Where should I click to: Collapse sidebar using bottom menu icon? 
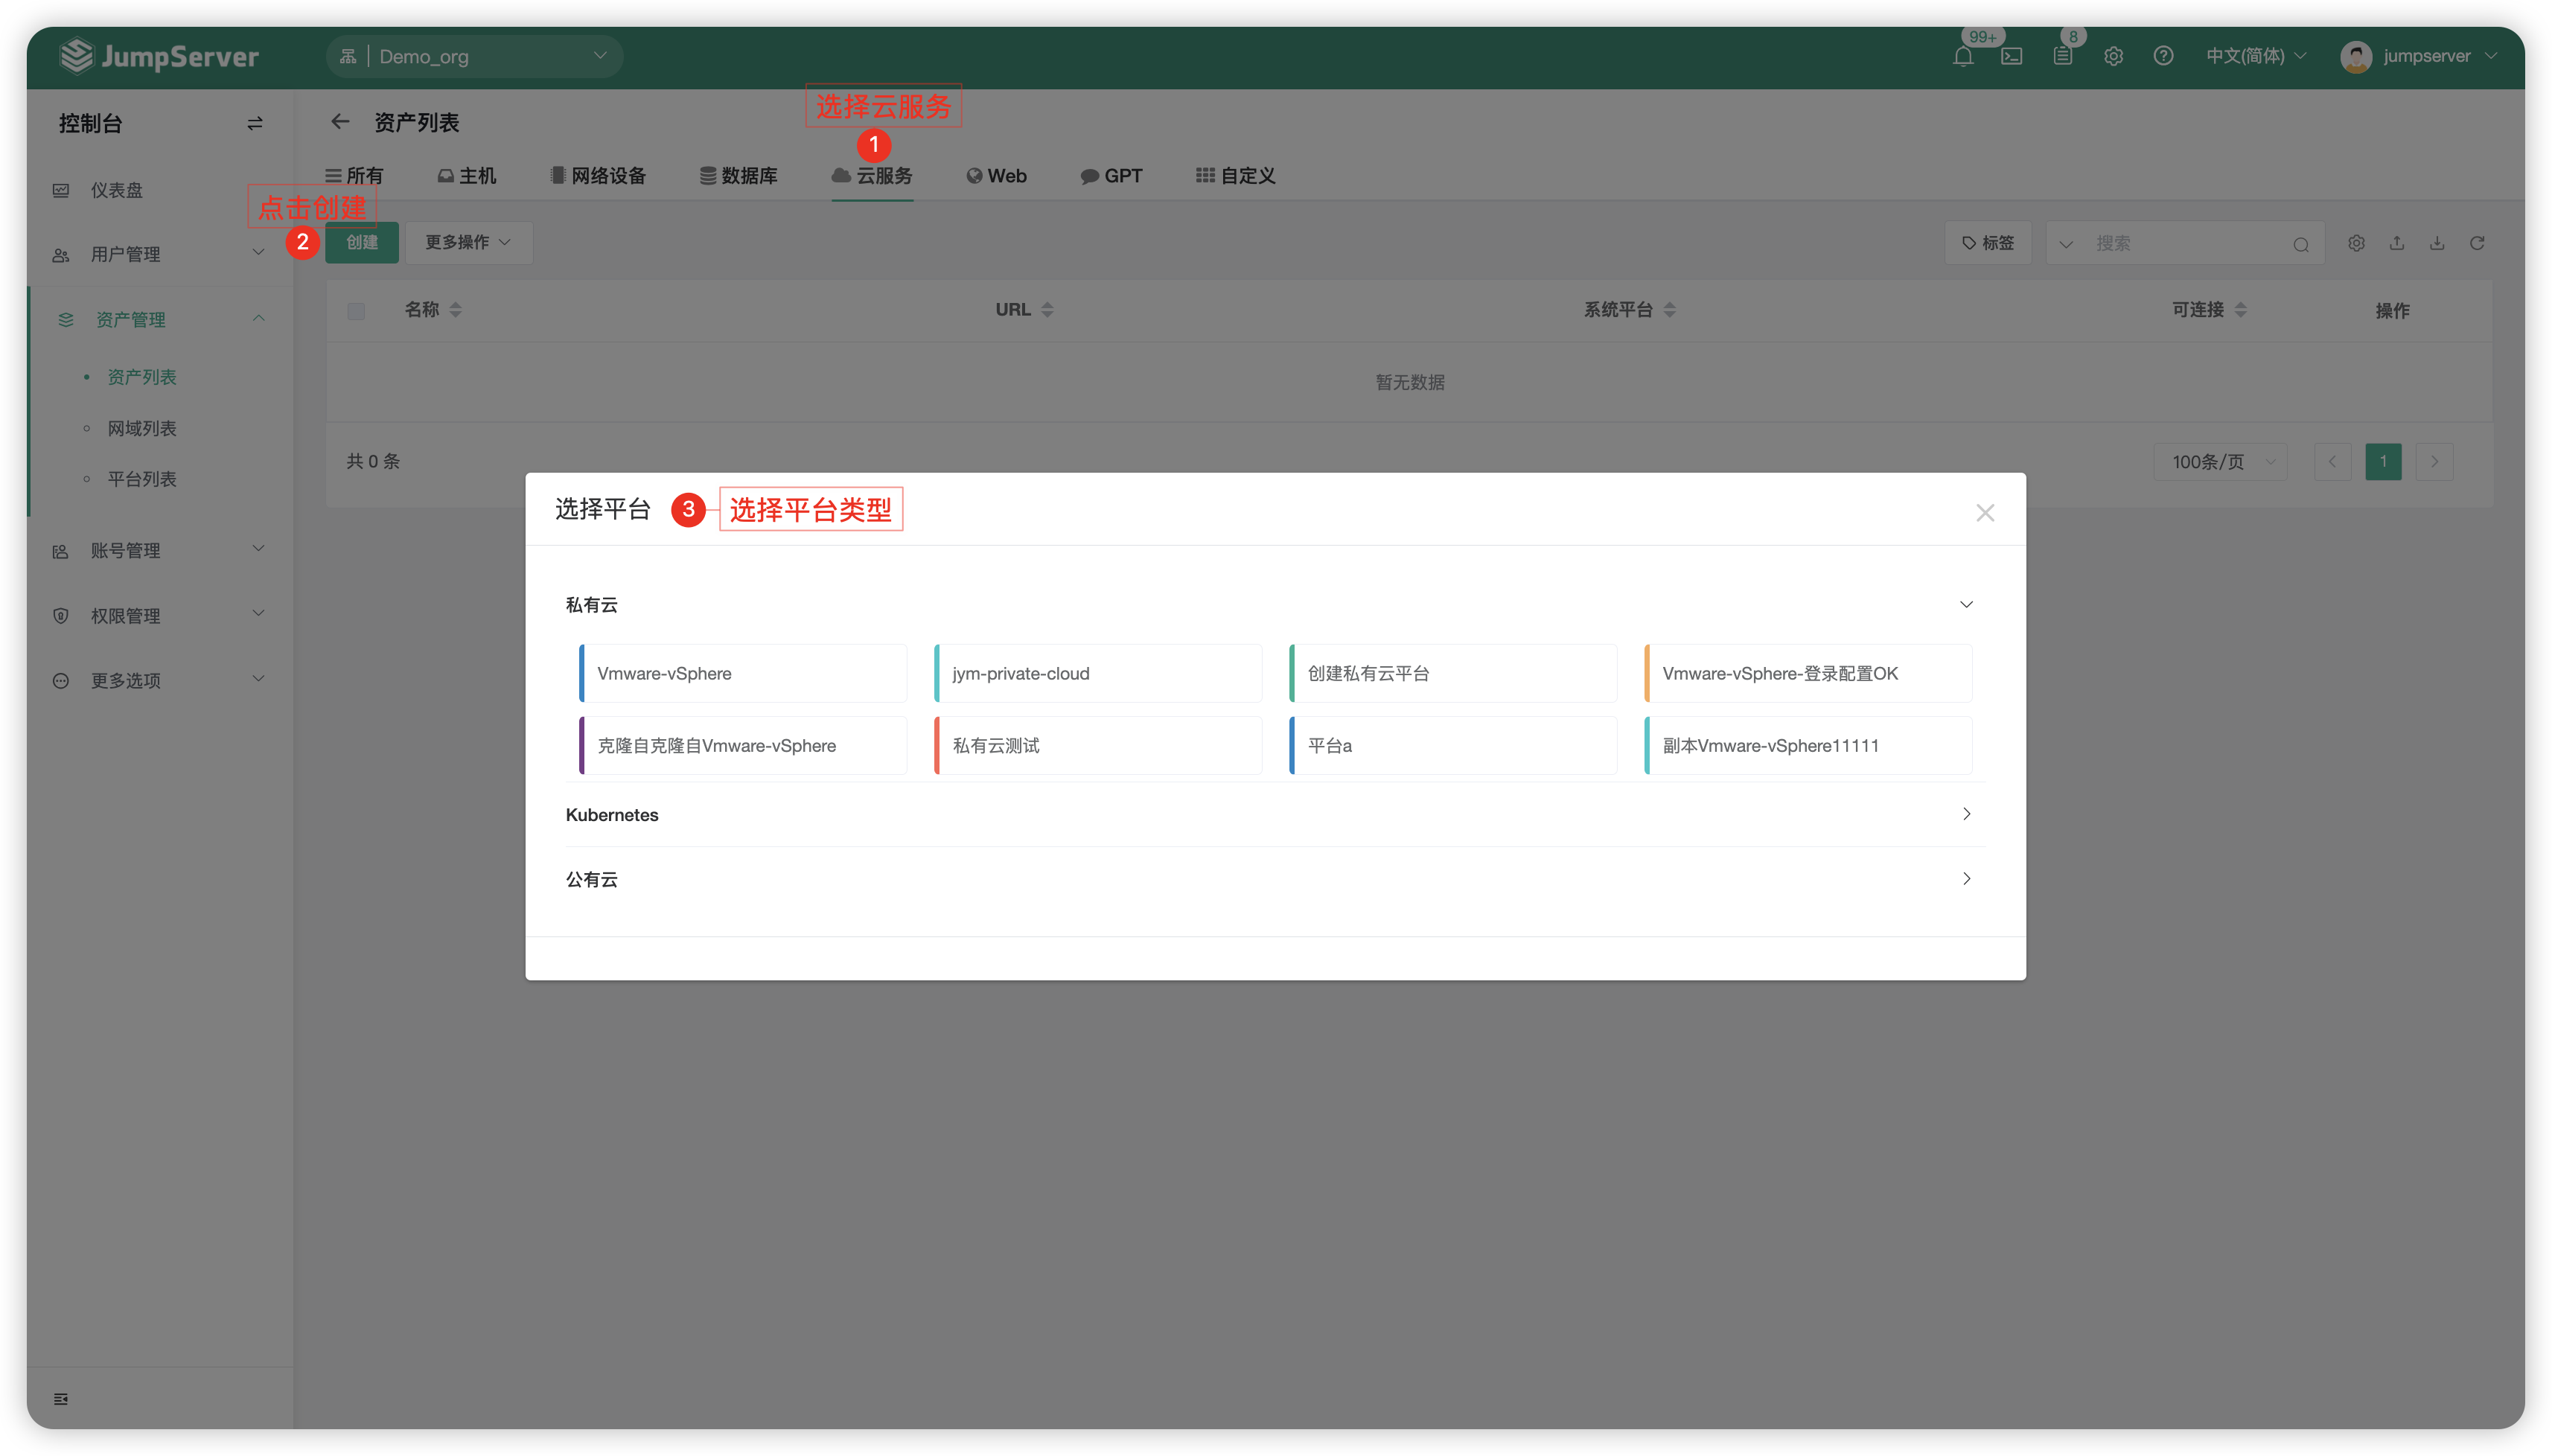pyautogui.click(x=61, y=1399)
